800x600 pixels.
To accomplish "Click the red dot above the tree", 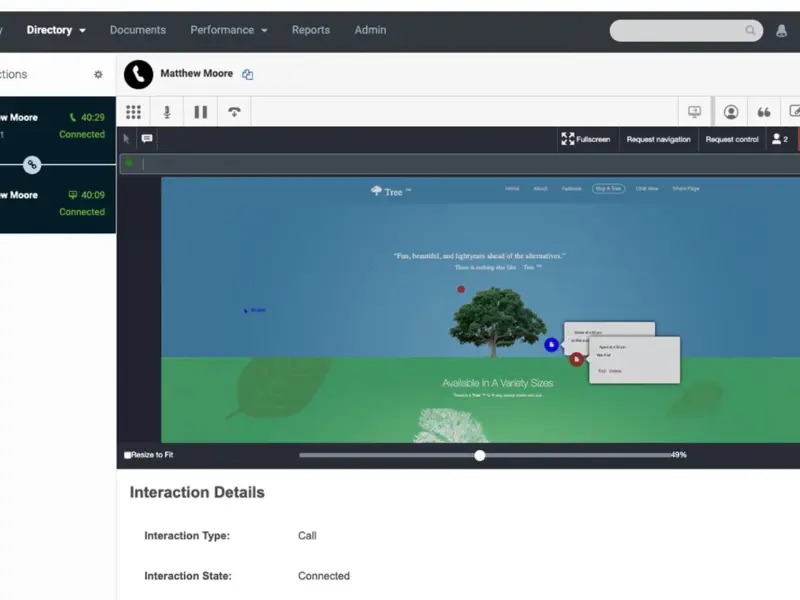I will click(461, 289).
